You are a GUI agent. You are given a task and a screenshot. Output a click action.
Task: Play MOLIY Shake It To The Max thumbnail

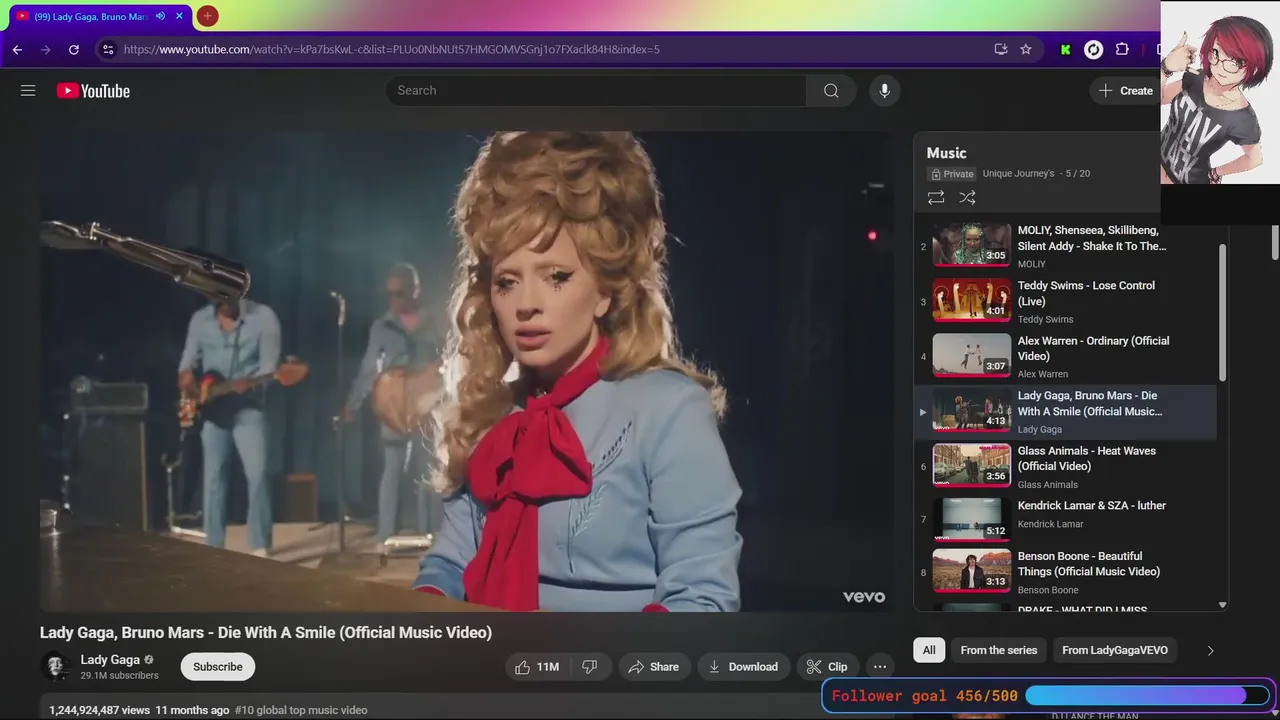(x=971, y=245)
